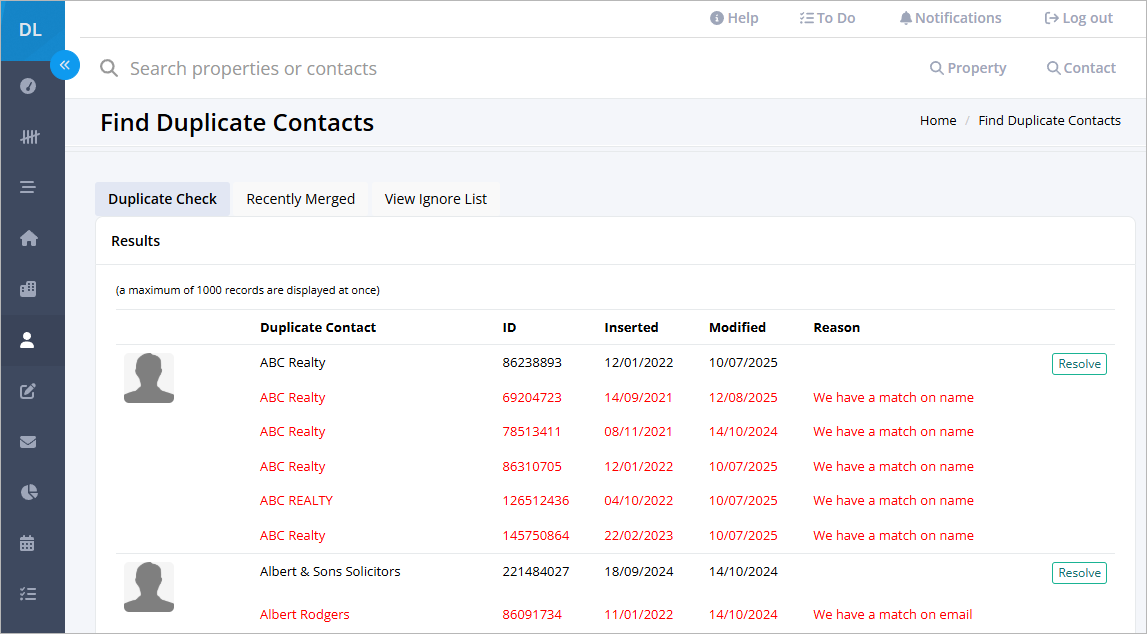Click the Find Duplicate Contacts breadcrumb text
Viewport: 1147px width, 634px height.
point(1050,121)
